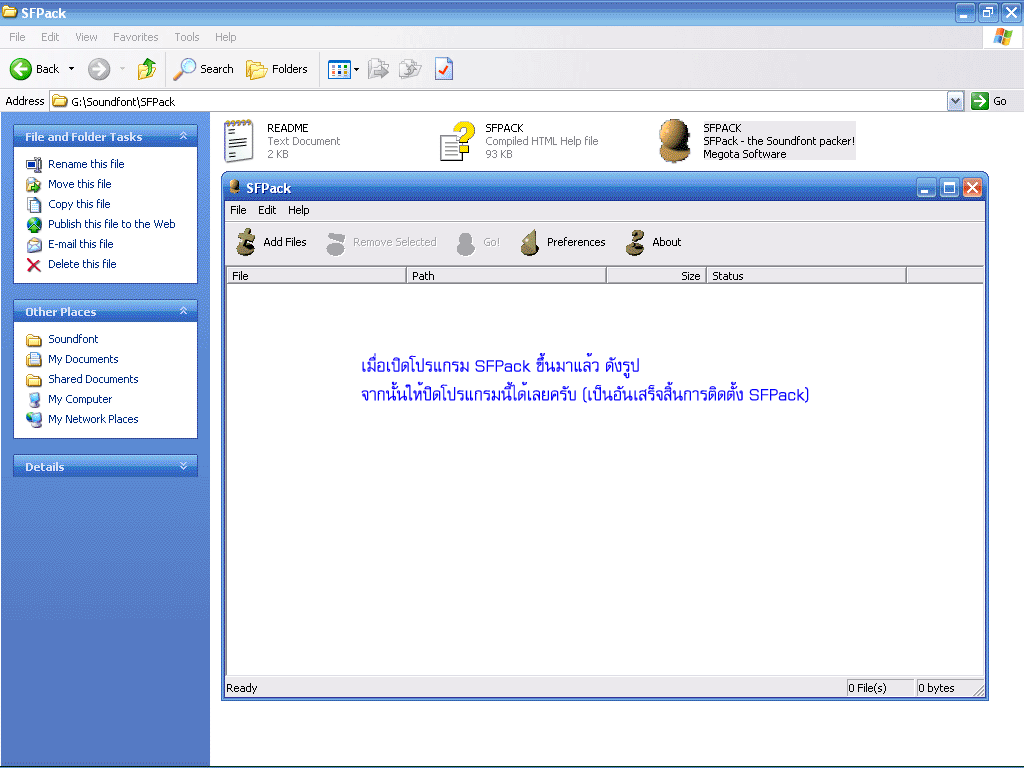Open the SFPack window File menu
Viewport: 1024px width, 768px height.
pyautogui.click(x=238, y=210)
